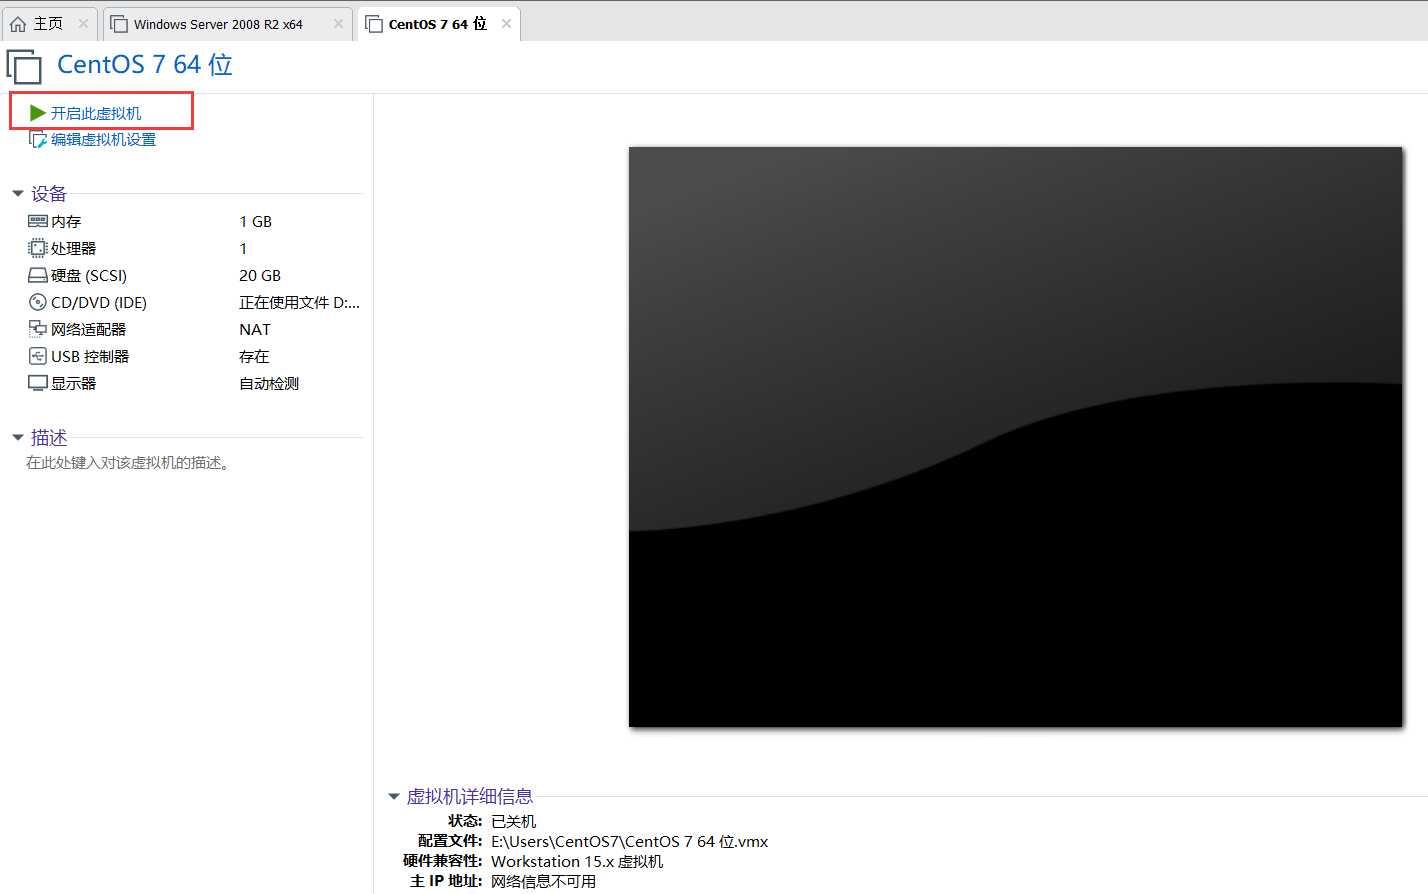Click 网络信息不可用 IP address value
Viewport: 1428px width, 894px height.
click(543, 881)
